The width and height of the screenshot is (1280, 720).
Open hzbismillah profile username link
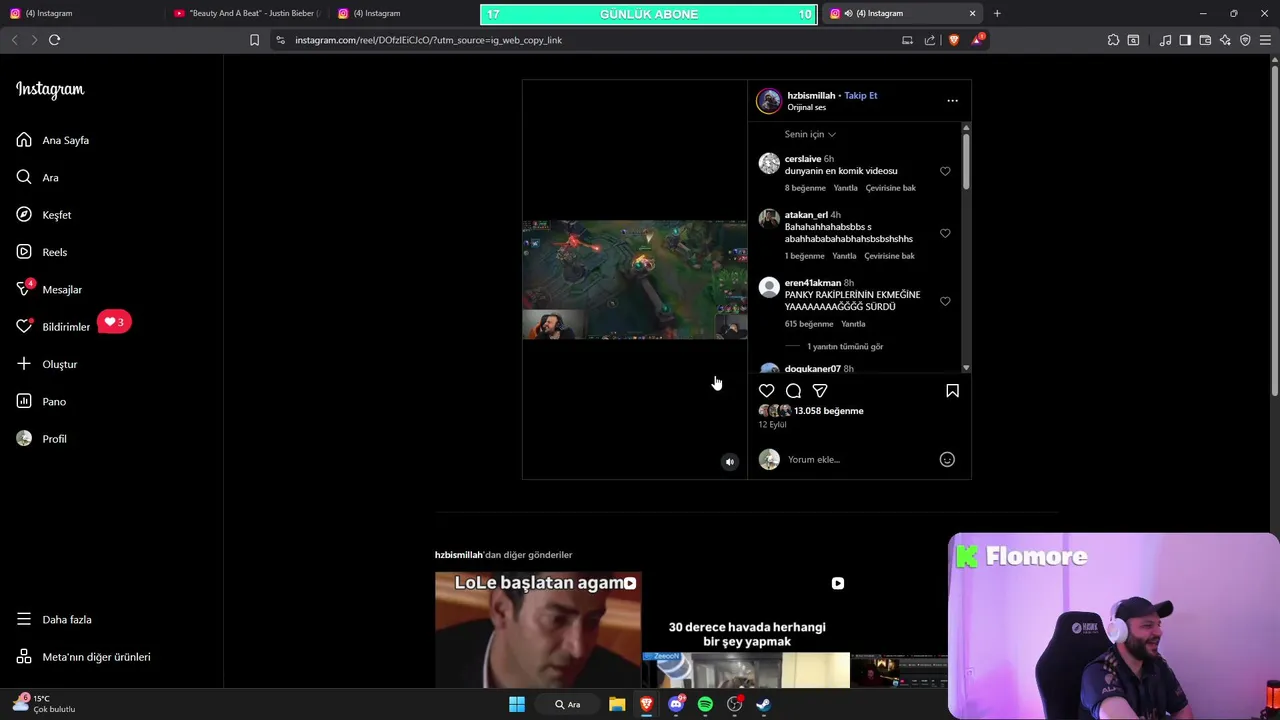[811, 96]
